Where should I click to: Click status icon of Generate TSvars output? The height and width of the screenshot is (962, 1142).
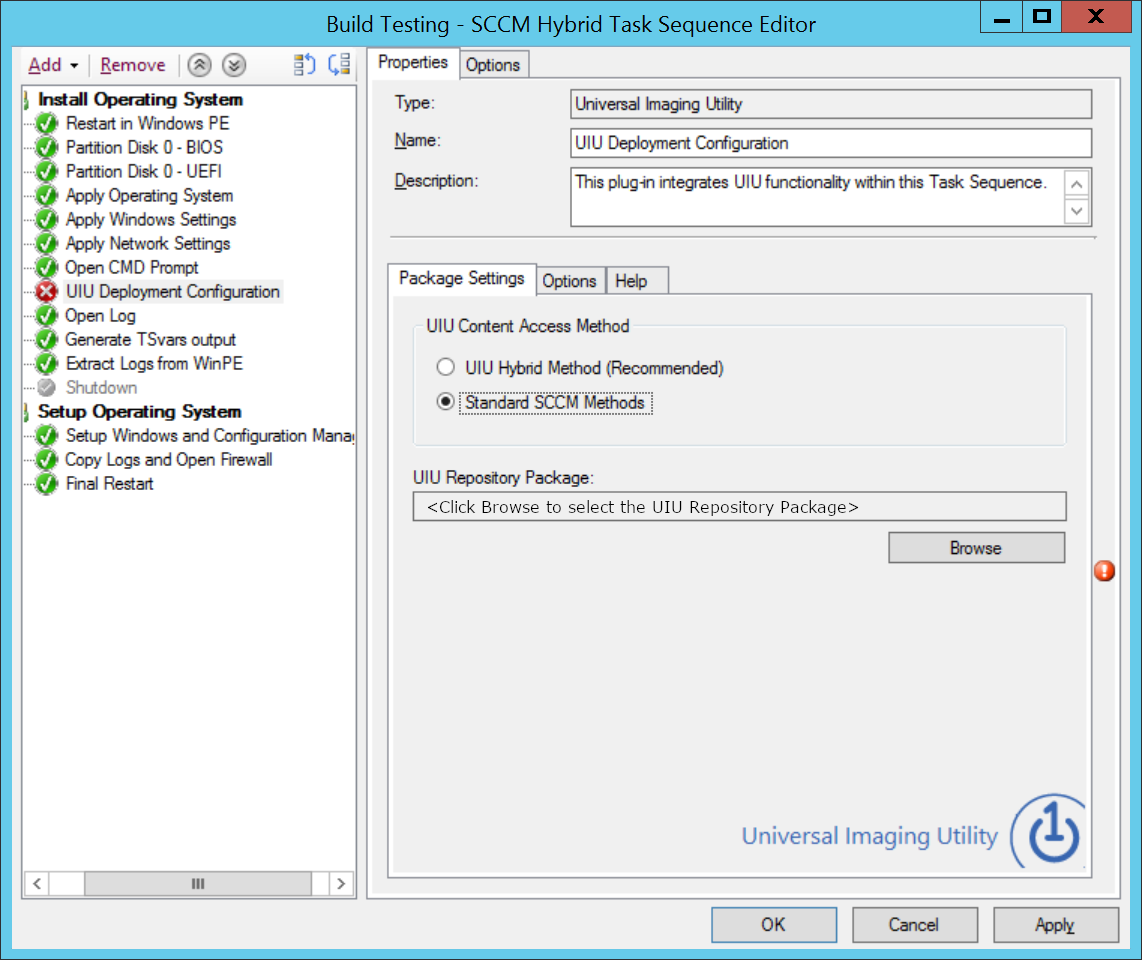(47, 340)
